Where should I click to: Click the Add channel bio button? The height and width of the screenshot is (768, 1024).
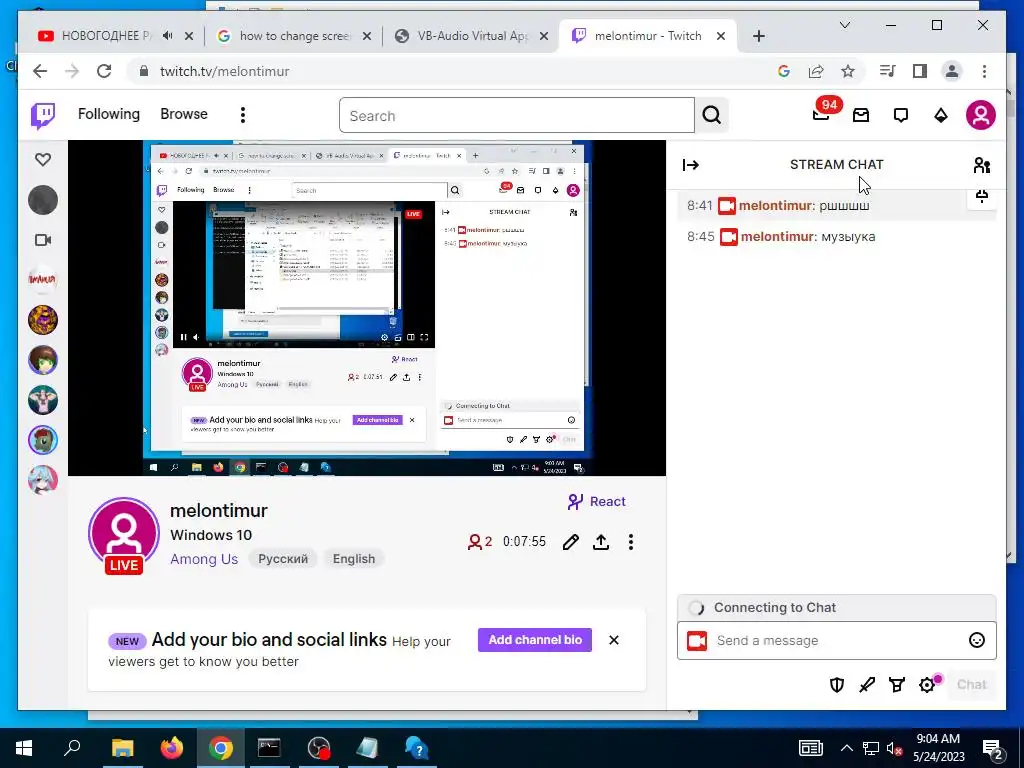[x=535, y=640]
